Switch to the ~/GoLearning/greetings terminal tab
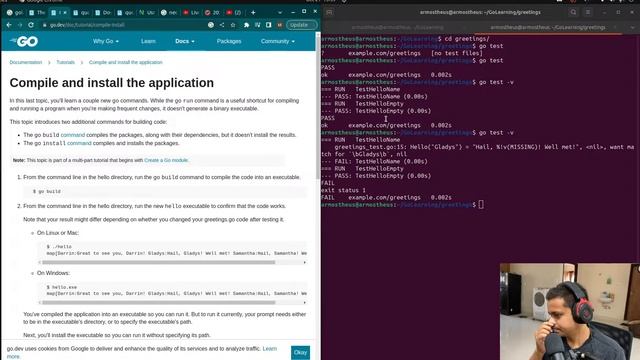Screen dimensions: 640x360 click(548, 27)
